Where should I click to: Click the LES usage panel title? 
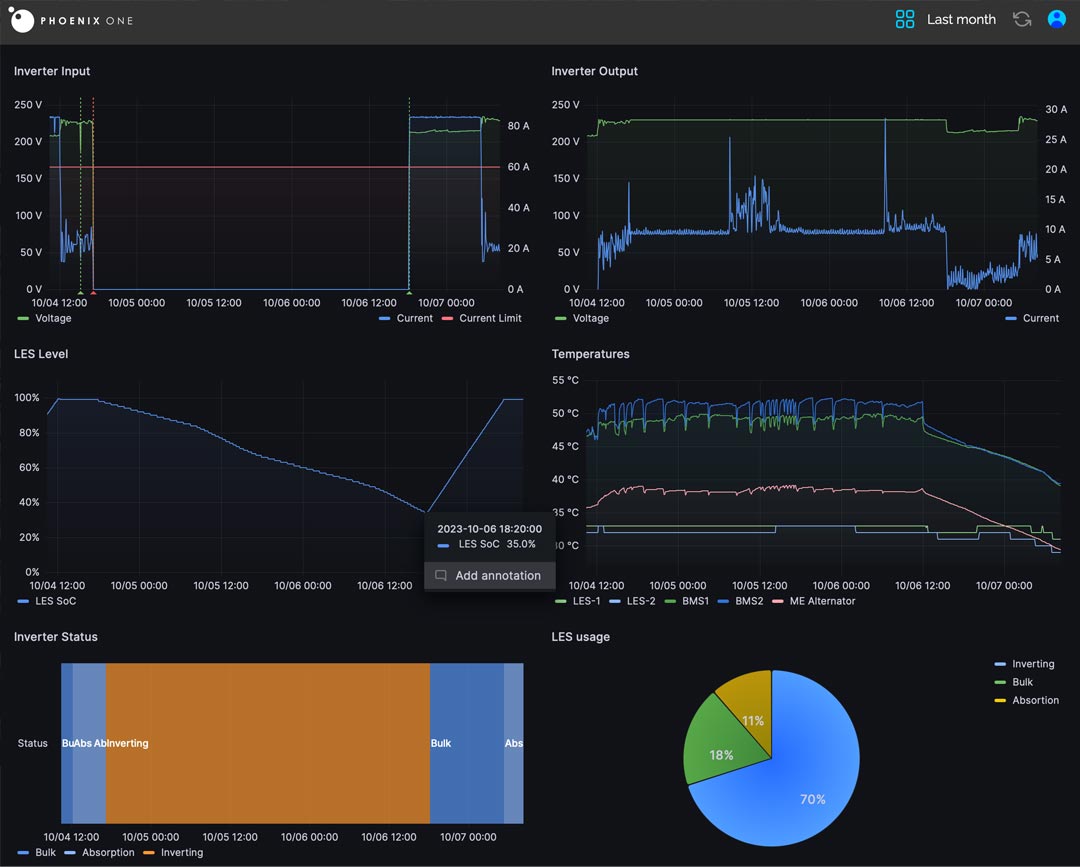click(580, 637)
